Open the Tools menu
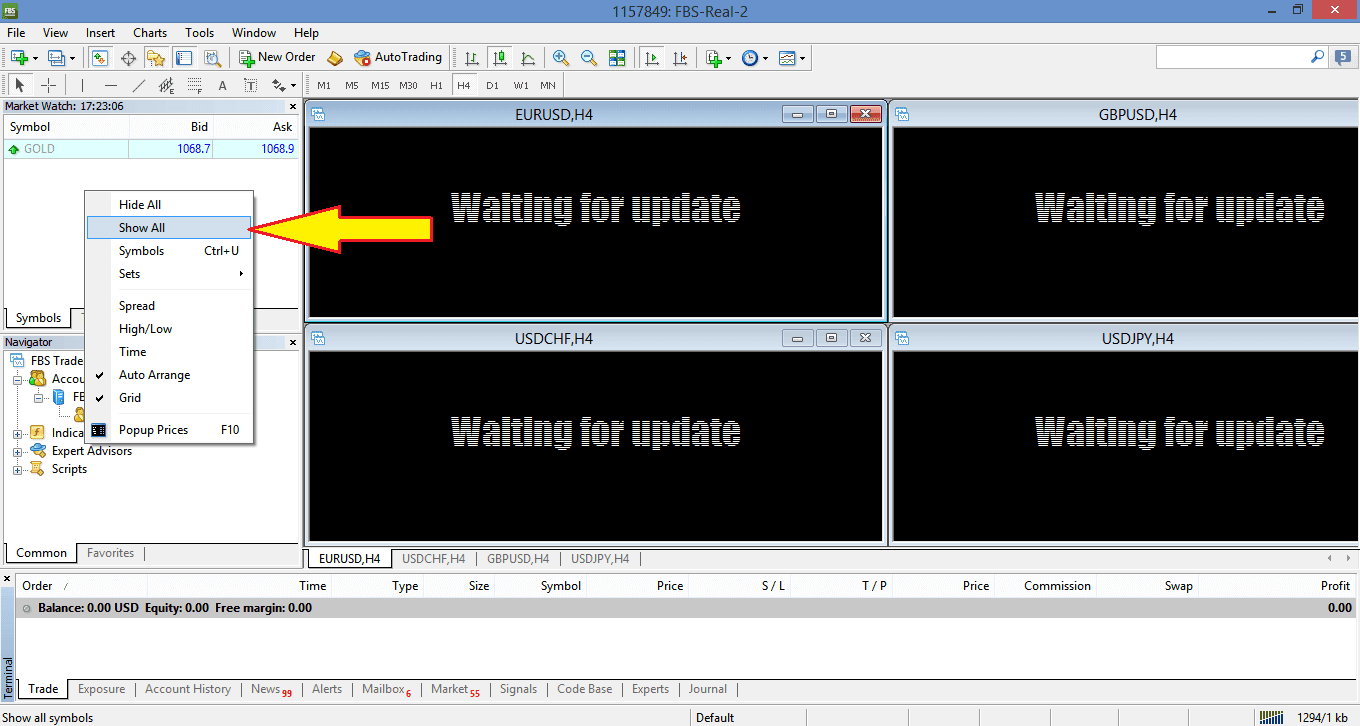The height and width of the screenshot is (726, 1360). click(x=200, y=33)
